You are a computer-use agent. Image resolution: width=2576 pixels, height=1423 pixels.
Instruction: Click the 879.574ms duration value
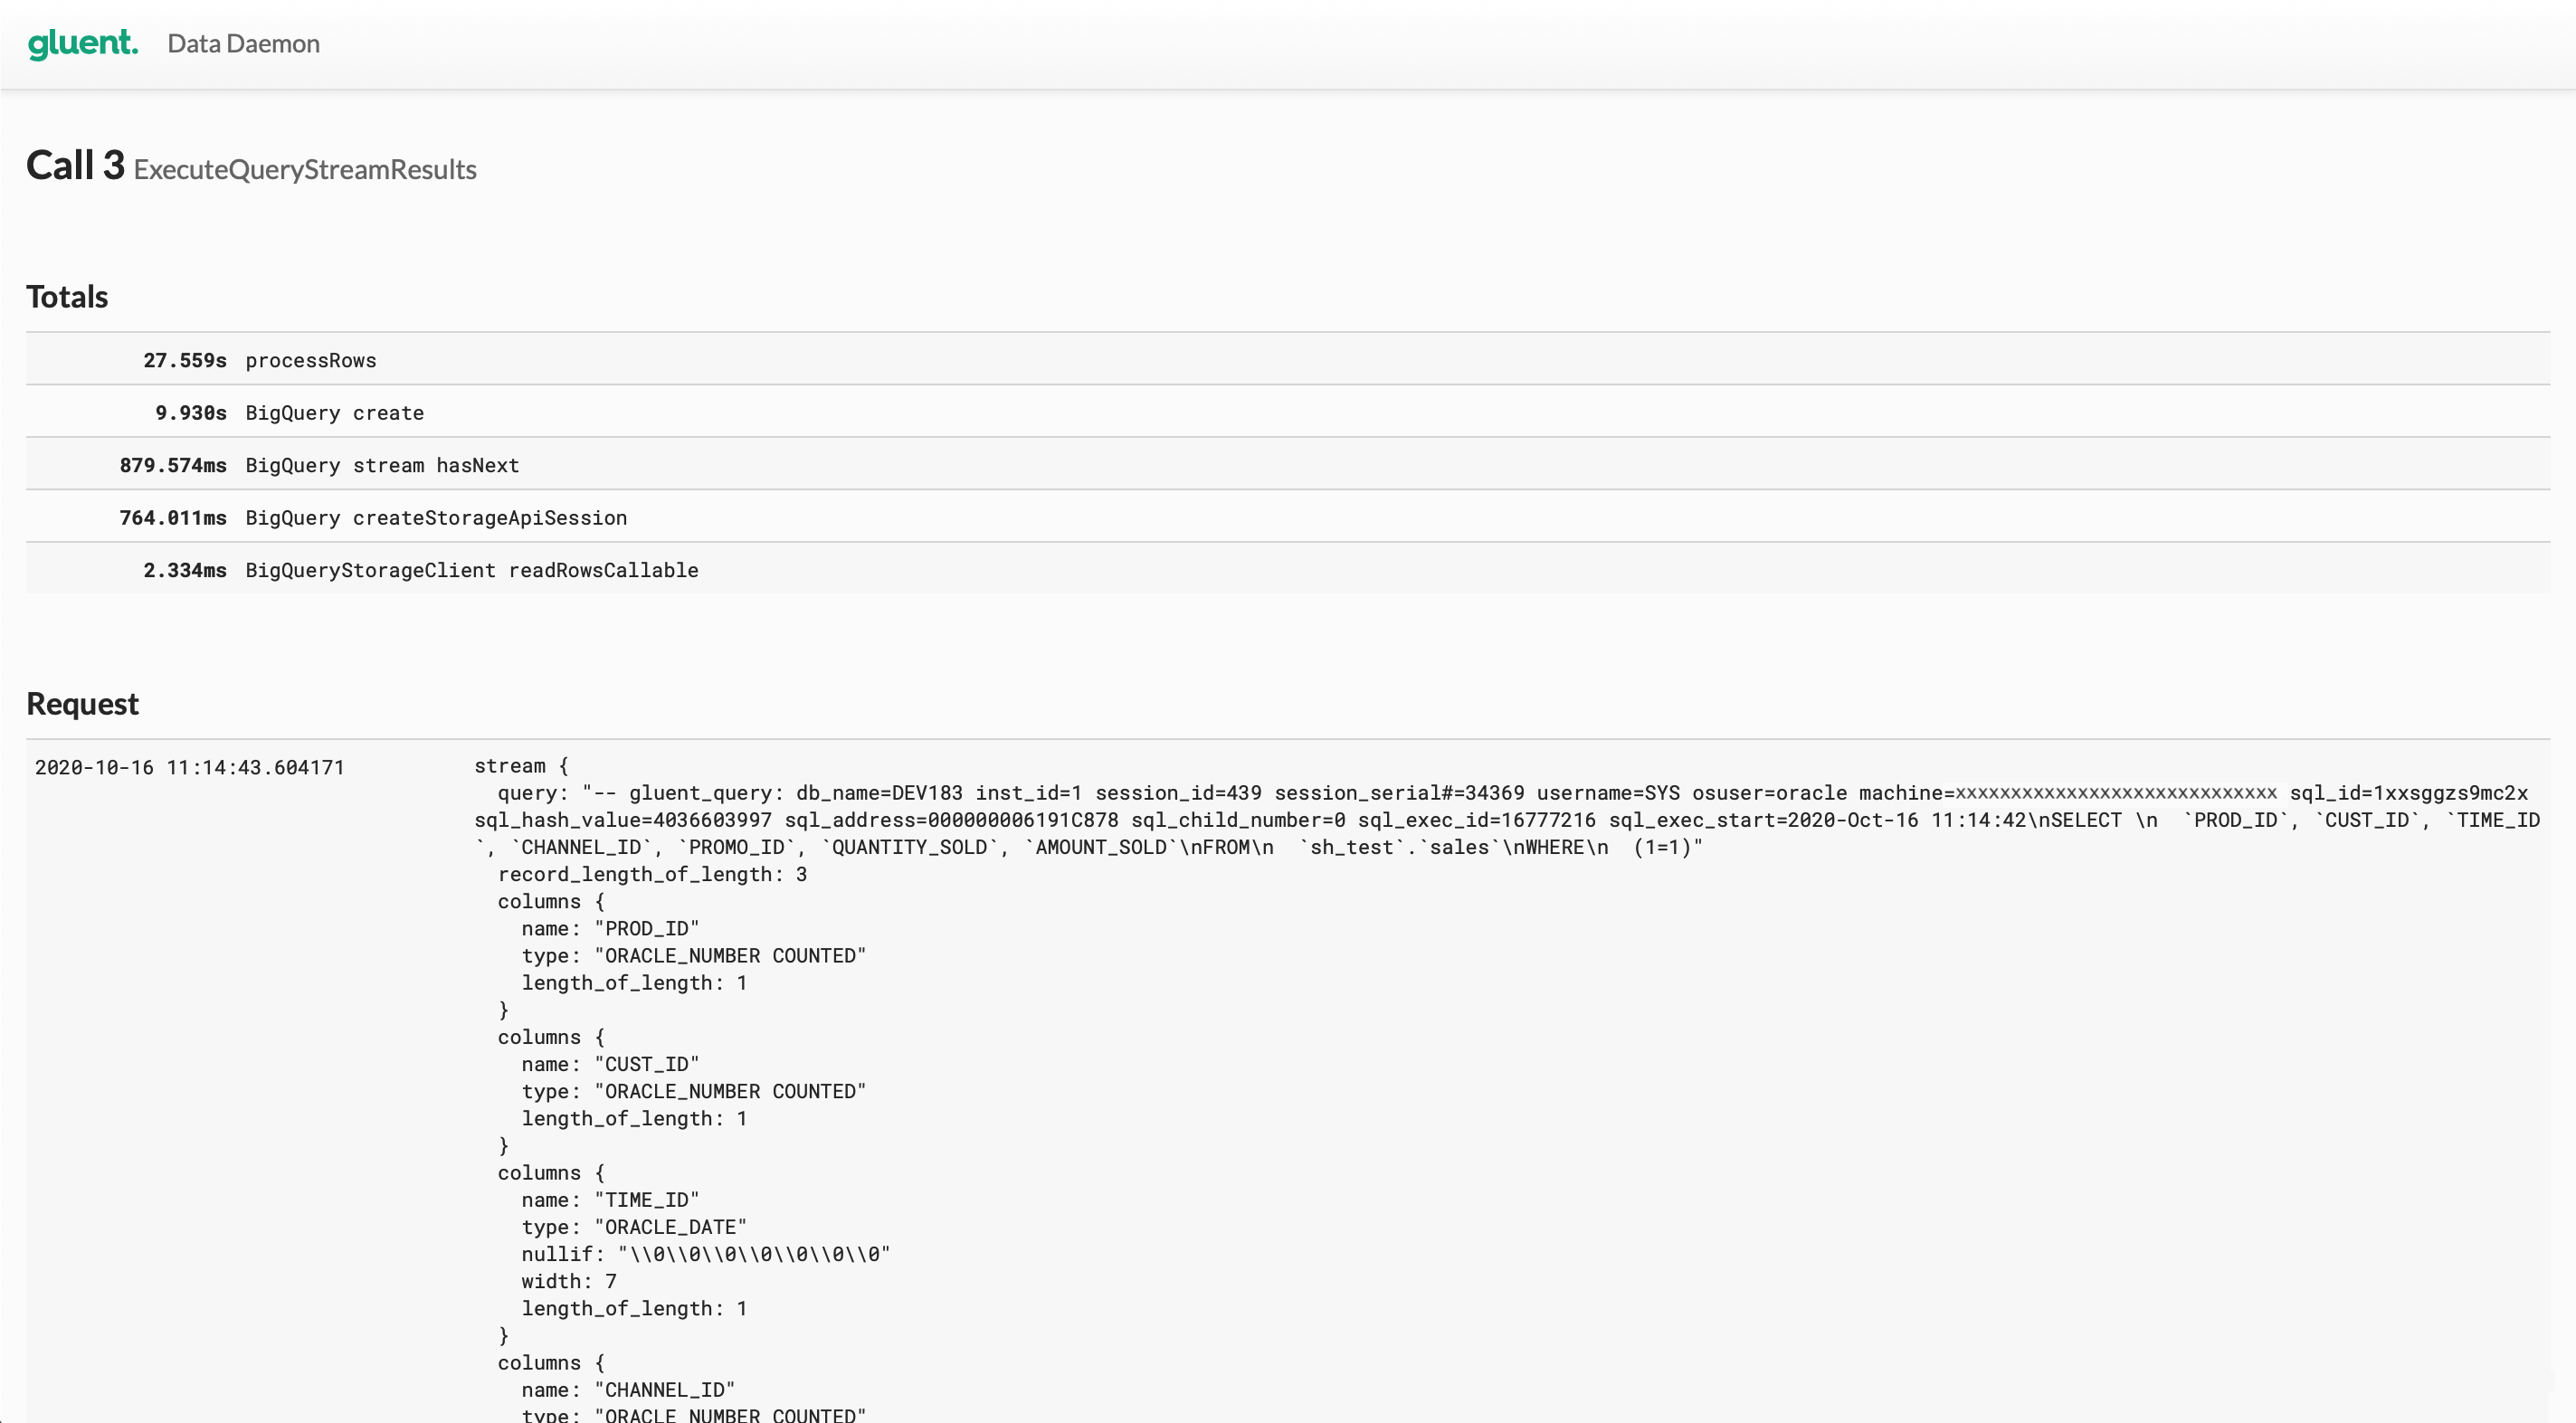click(x=172, y=465)
